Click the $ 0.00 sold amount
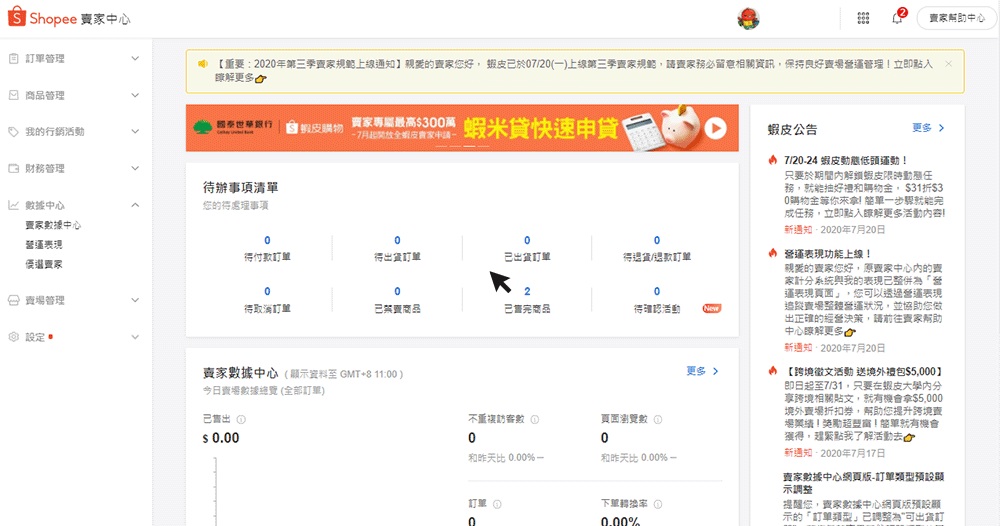1000x526 pixels. pos(221,438)
